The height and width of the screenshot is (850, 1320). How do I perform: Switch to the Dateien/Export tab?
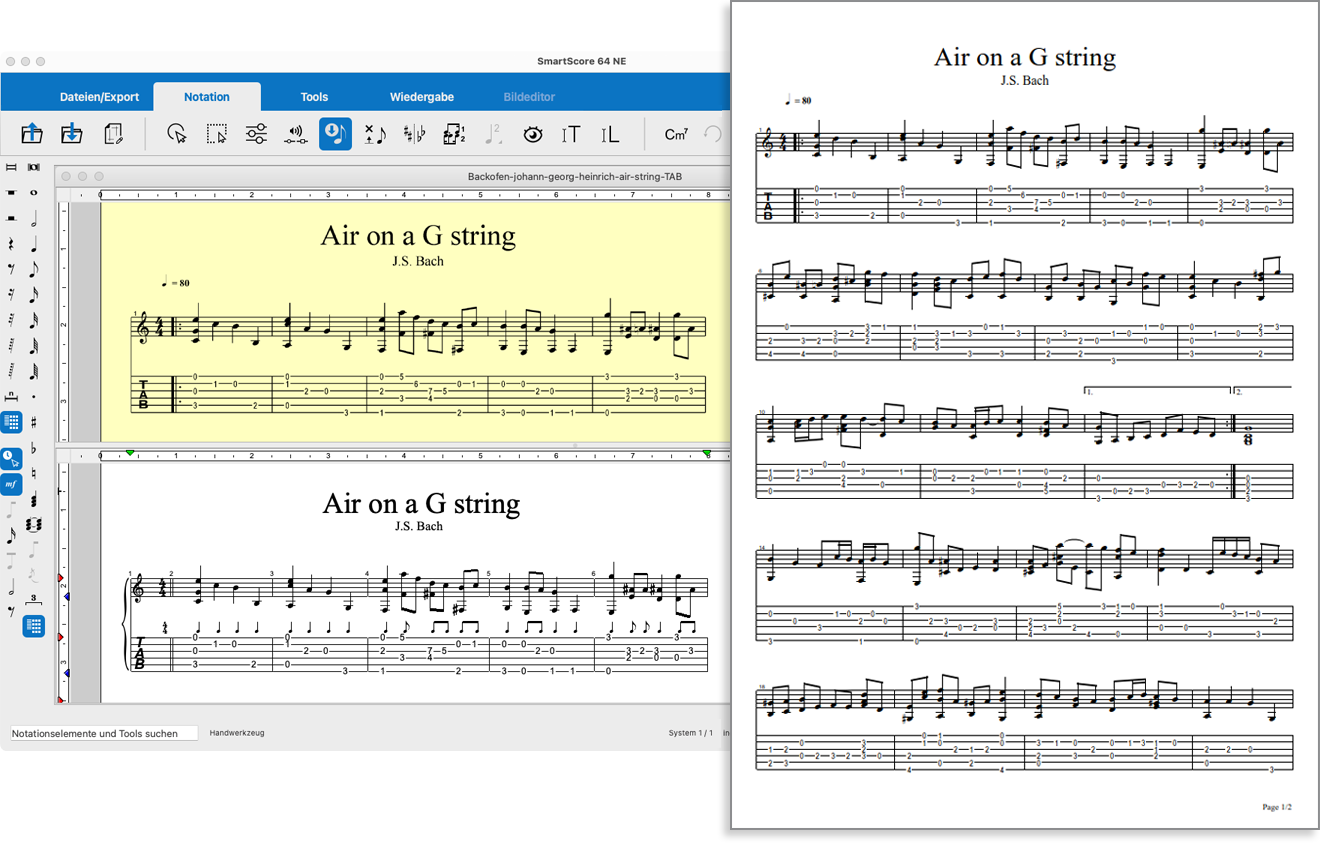click(x=99, y=97)
